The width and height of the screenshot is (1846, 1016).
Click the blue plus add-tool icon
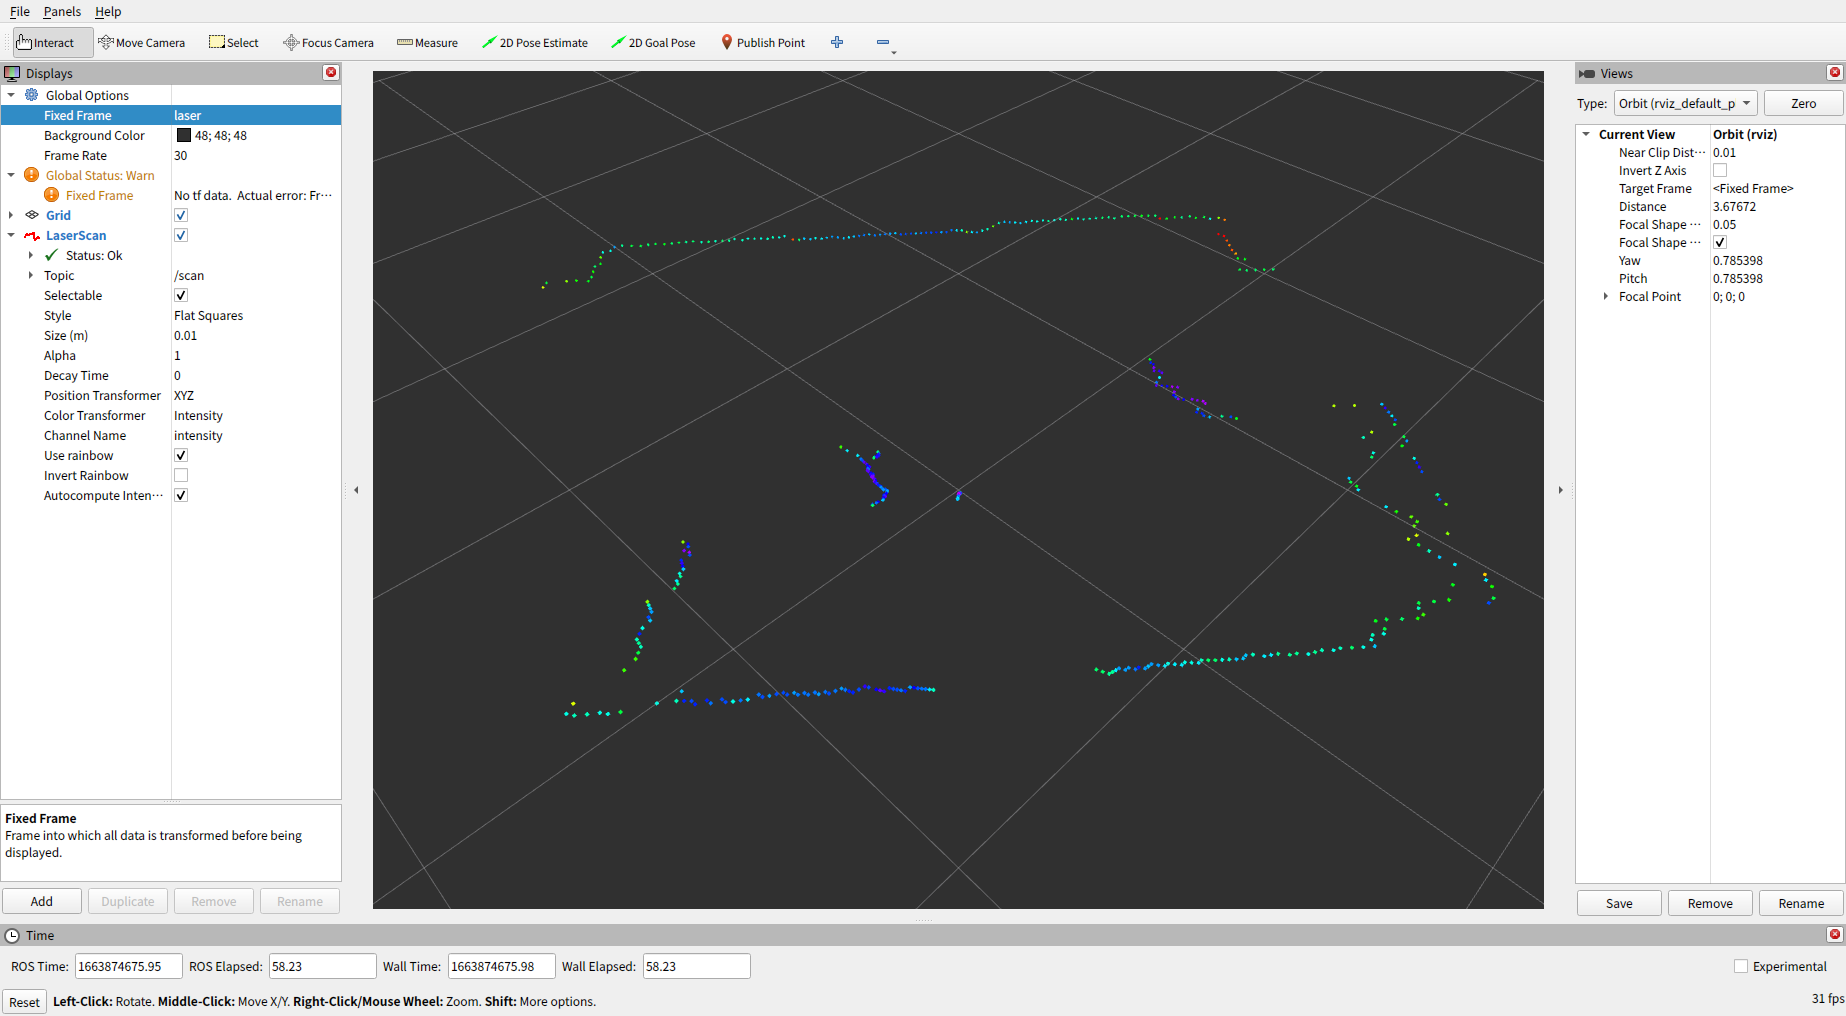click(x=837, y=42)
